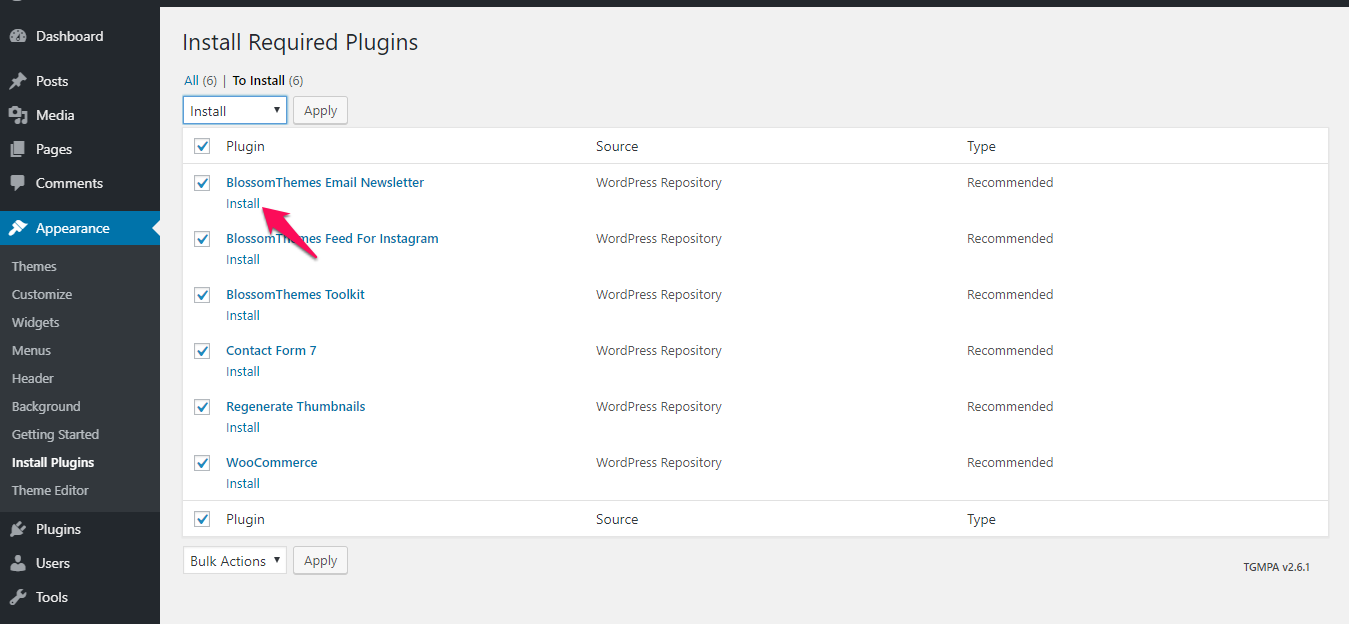Image resolution: width=1349 pixels, height=624 pixels.
Task: Open the bottom Bulk Actions dropdown
Action: [x=235, y=561]
